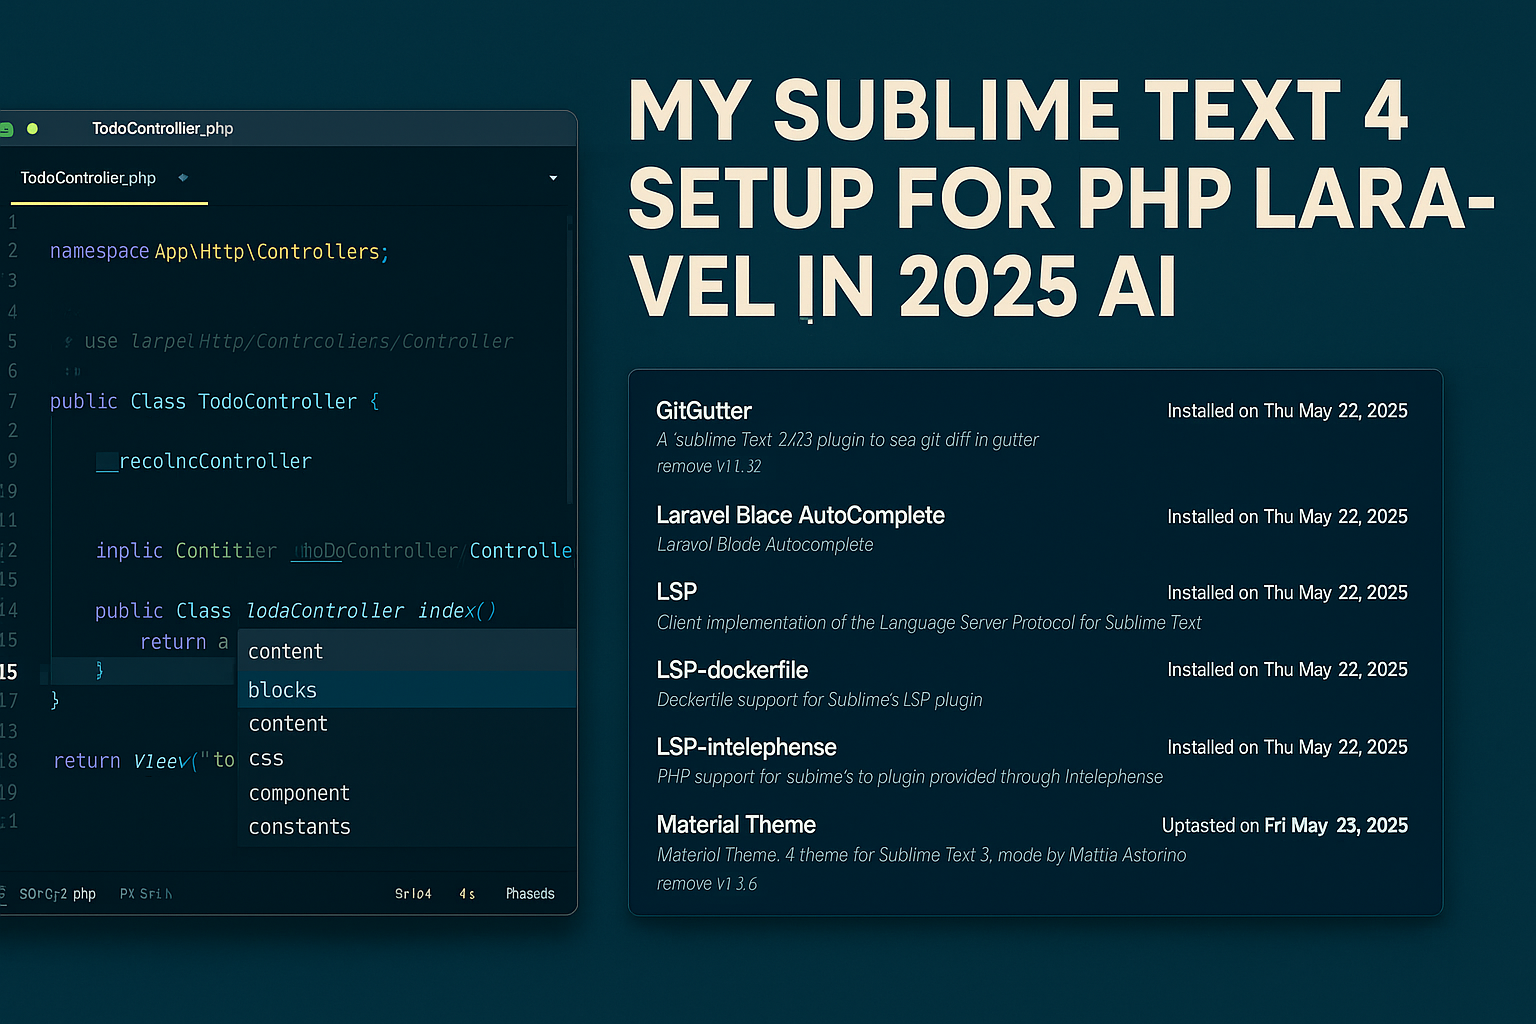Image resolution: width=1536 pixels, height=1024 pixels.
Task: Open the Material Theme plugin entry
Action: (736, 825)
